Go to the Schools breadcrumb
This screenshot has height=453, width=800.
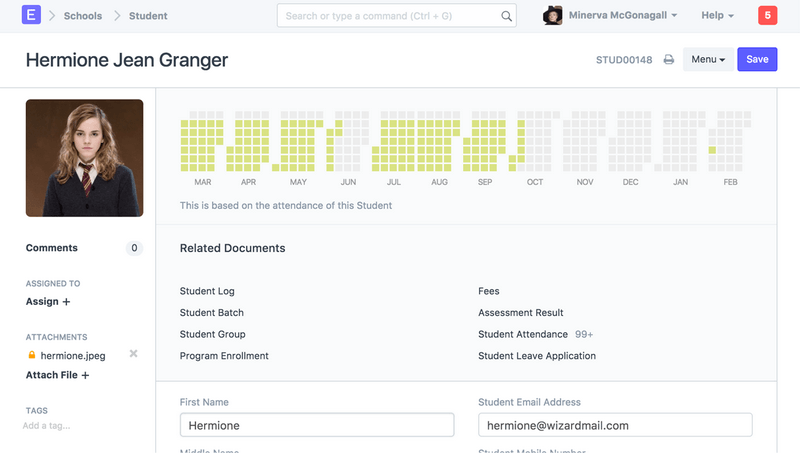coord(82,16)
